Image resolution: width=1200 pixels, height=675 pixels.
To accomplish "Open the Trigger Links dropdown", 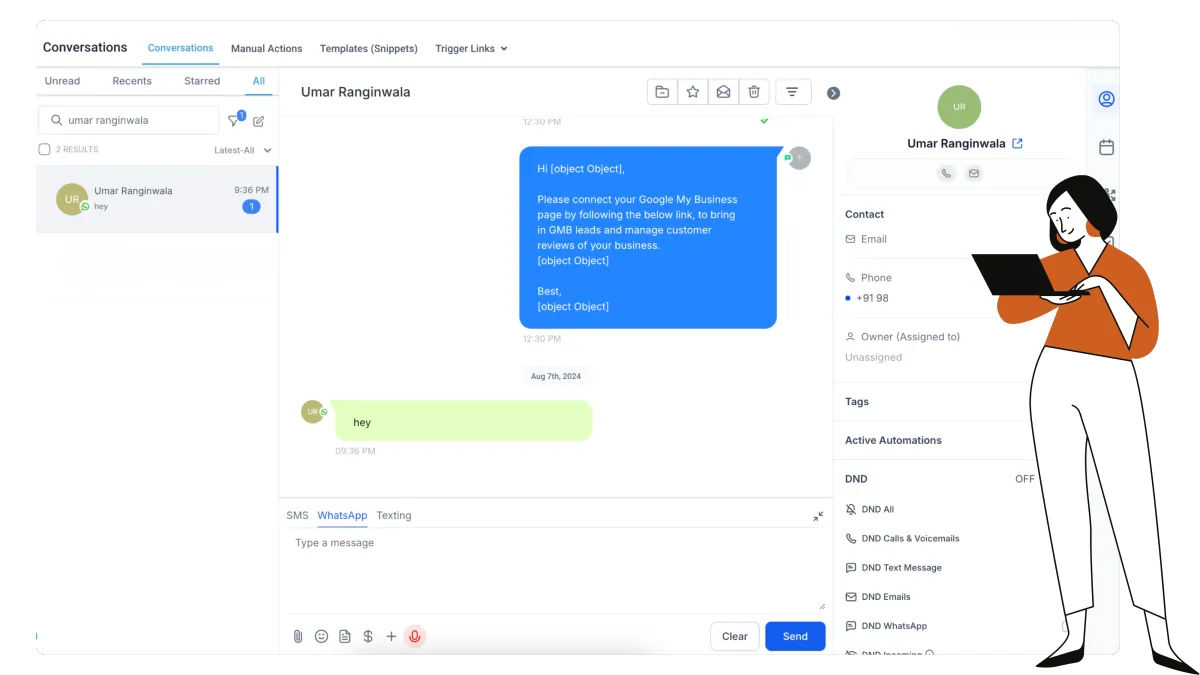I will [x=471, y=48].
